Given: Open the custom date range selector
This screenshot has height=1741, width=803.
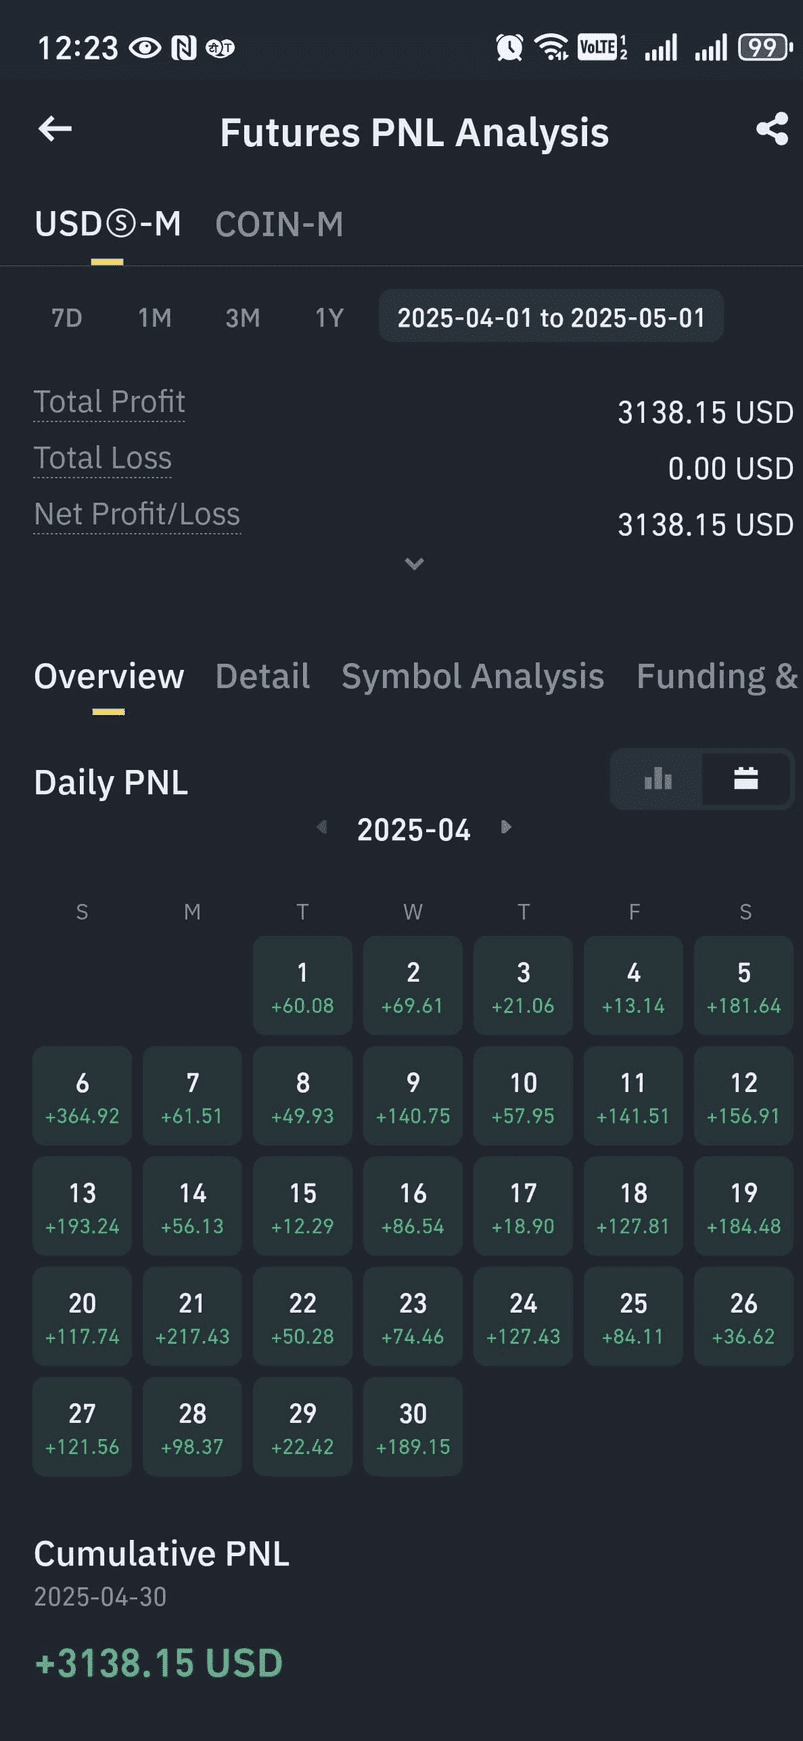Looking at the screenshot, I should coord(551,317).
